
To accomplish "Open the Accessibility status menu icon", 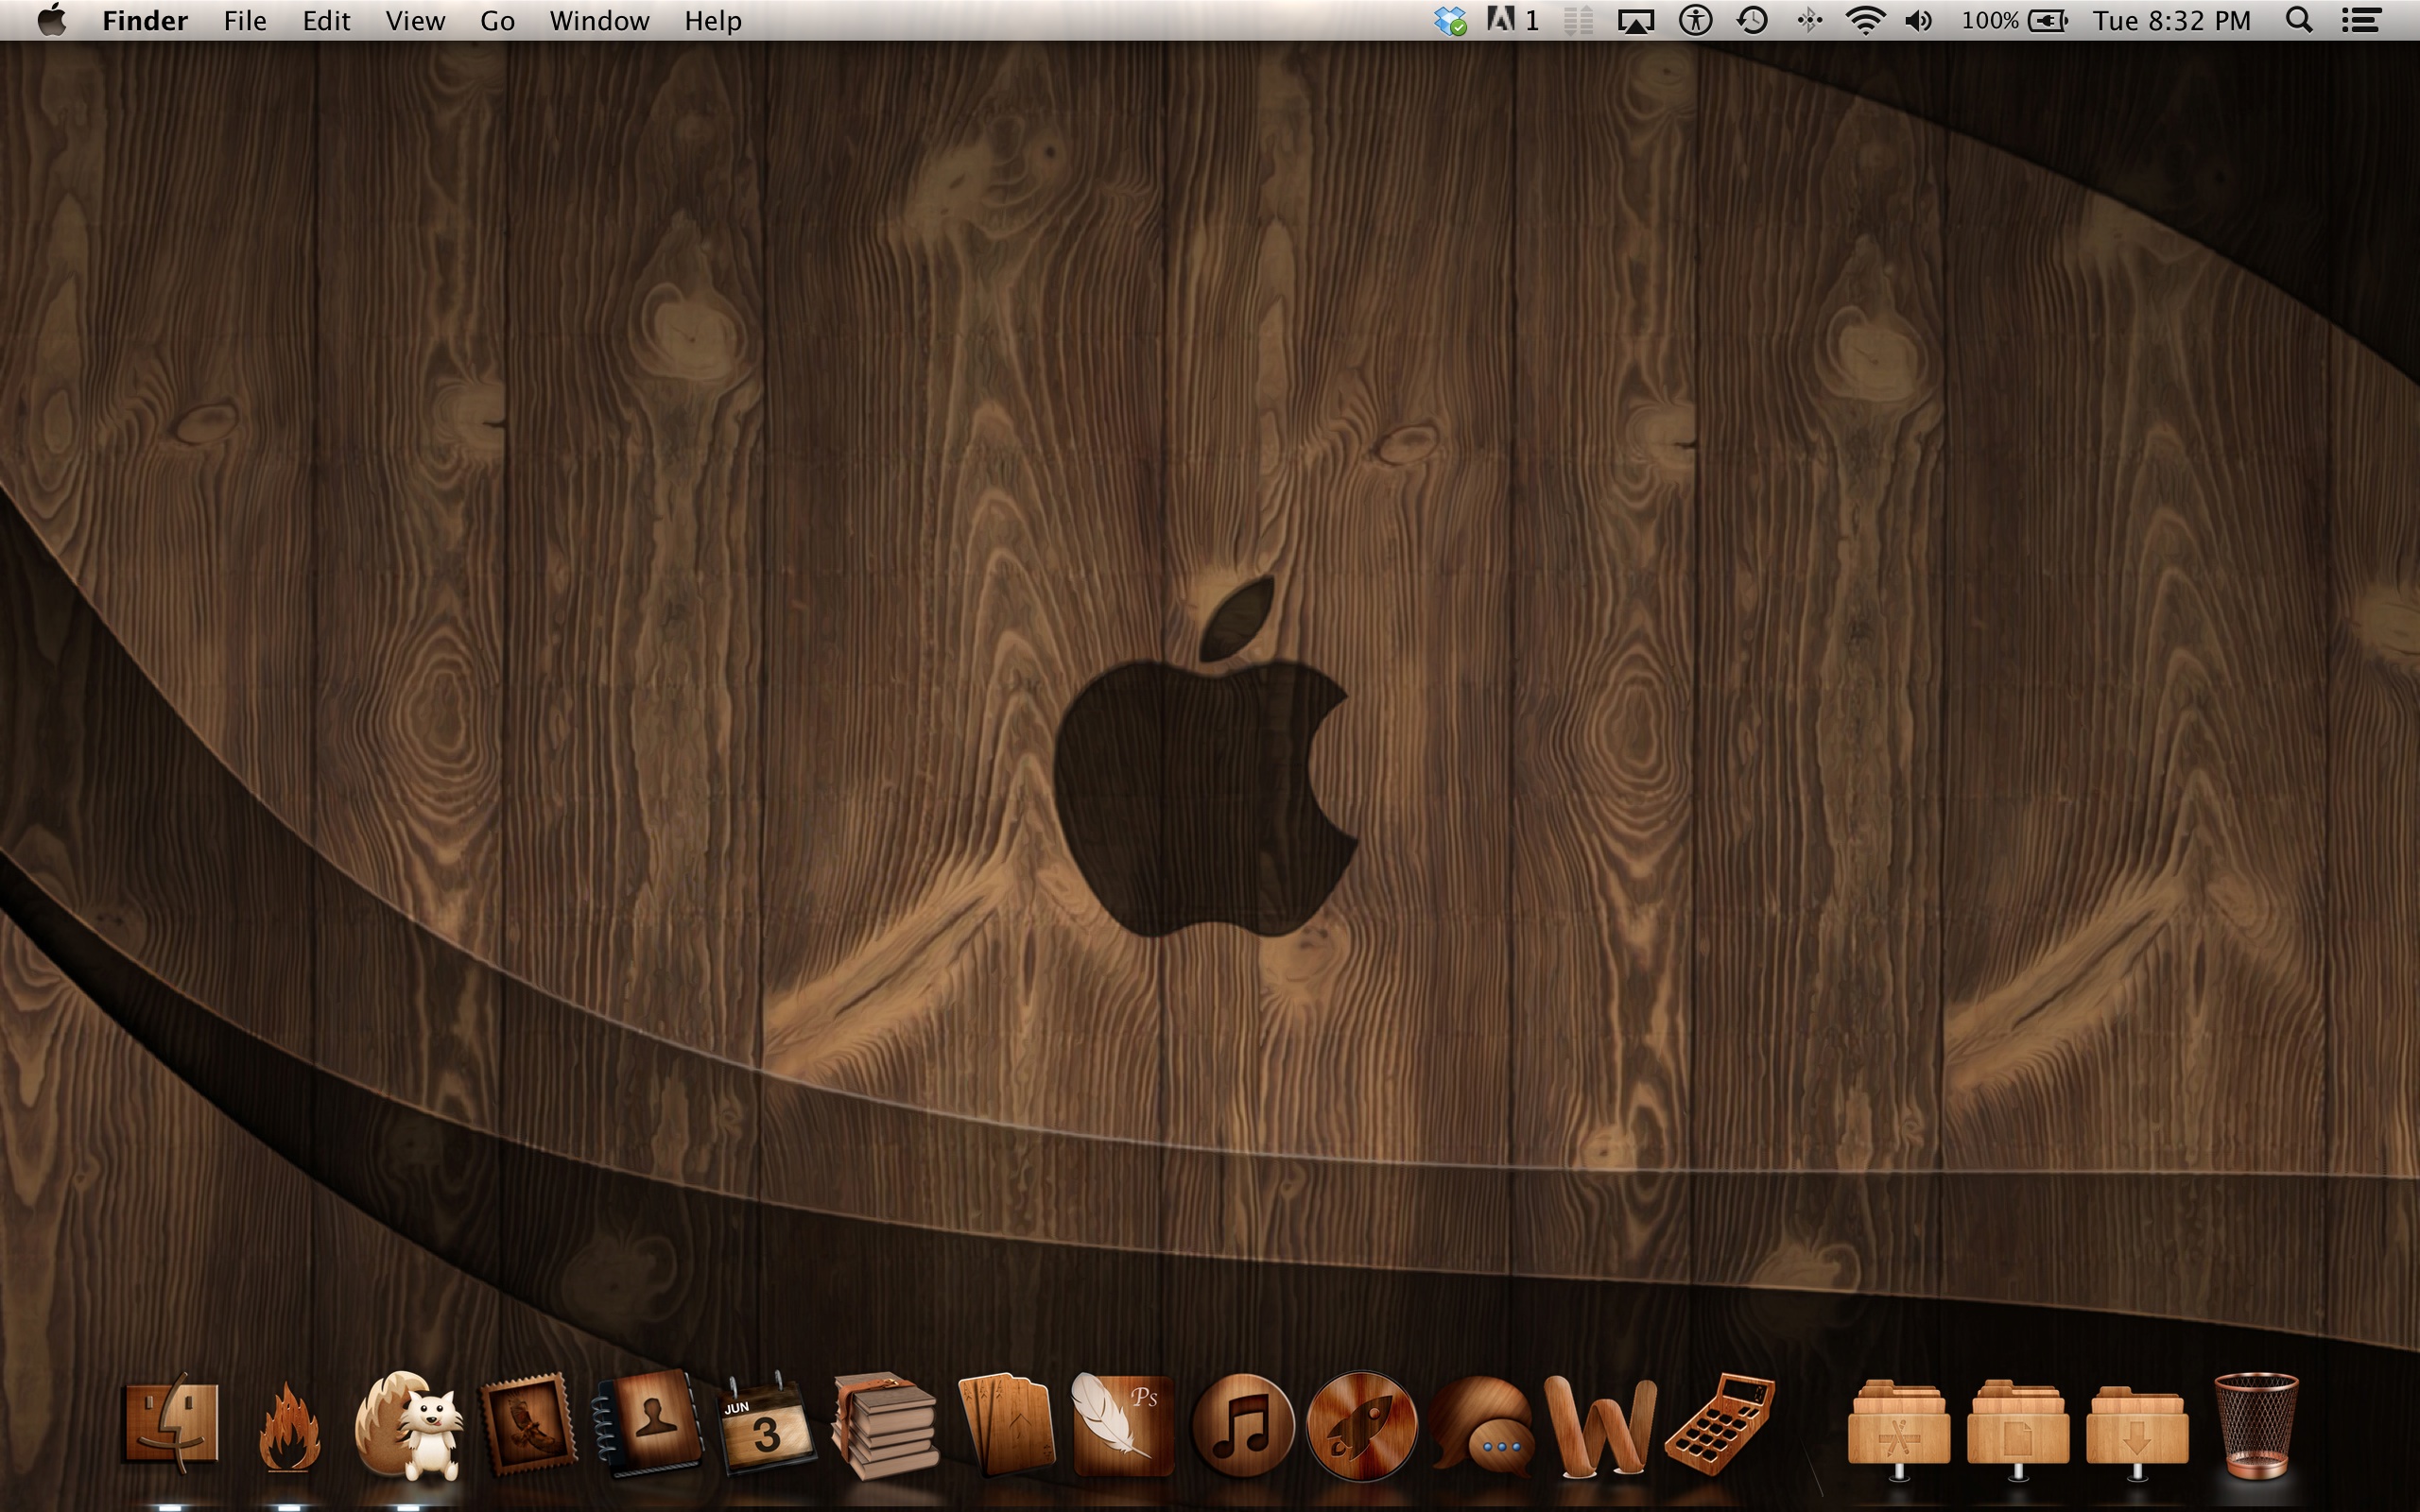I will [x=1695, y=21].
